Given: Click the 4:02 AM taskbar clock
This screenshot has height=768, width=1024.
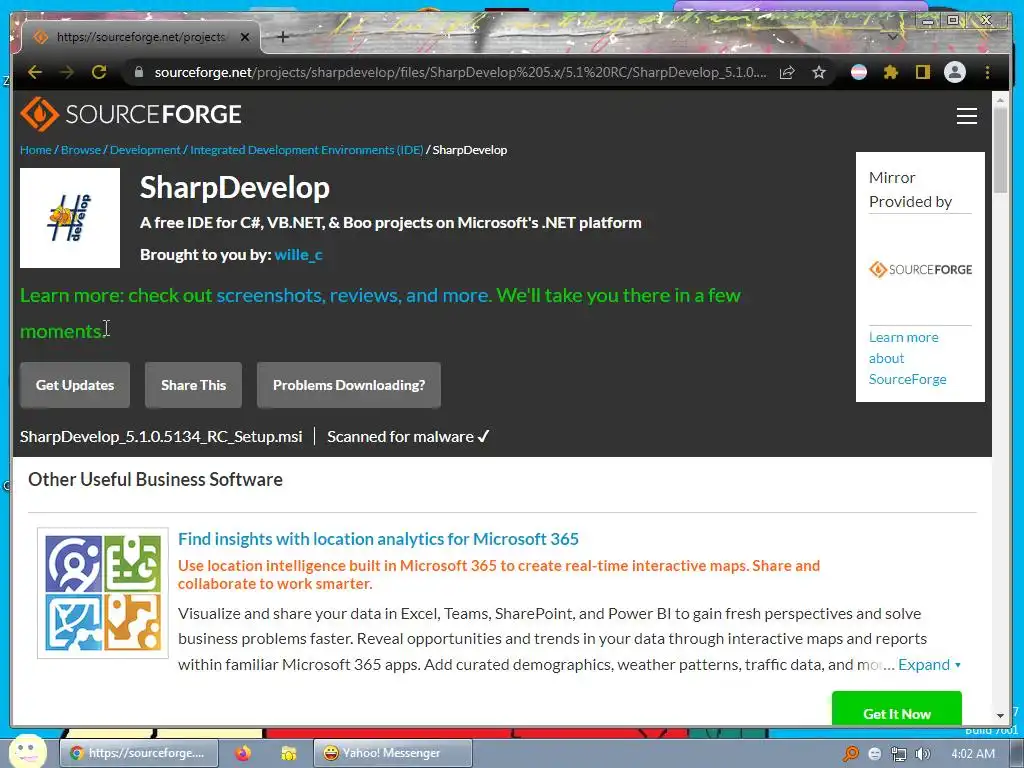Looking at the screenshot, I should (x=973, y=754).
